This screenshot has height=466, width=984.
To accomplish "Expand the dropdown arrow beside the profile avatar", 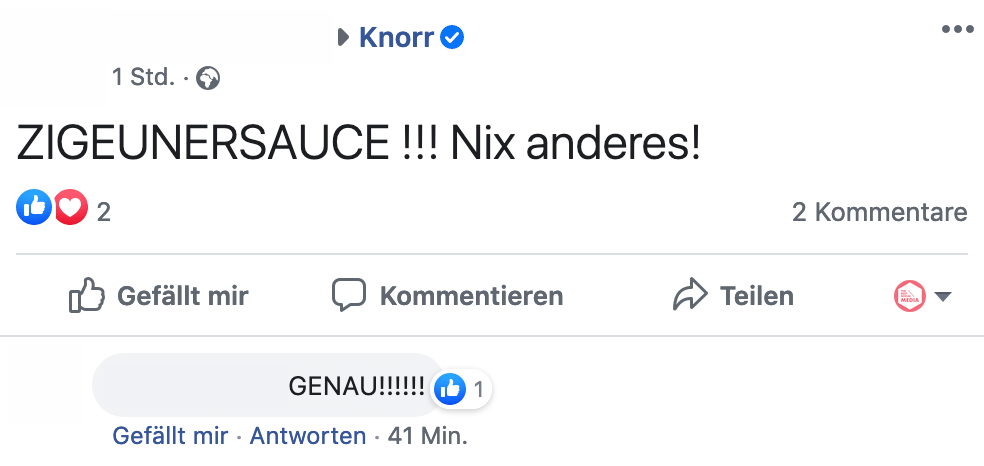I will pyautogui.click(x=942, y=297).
